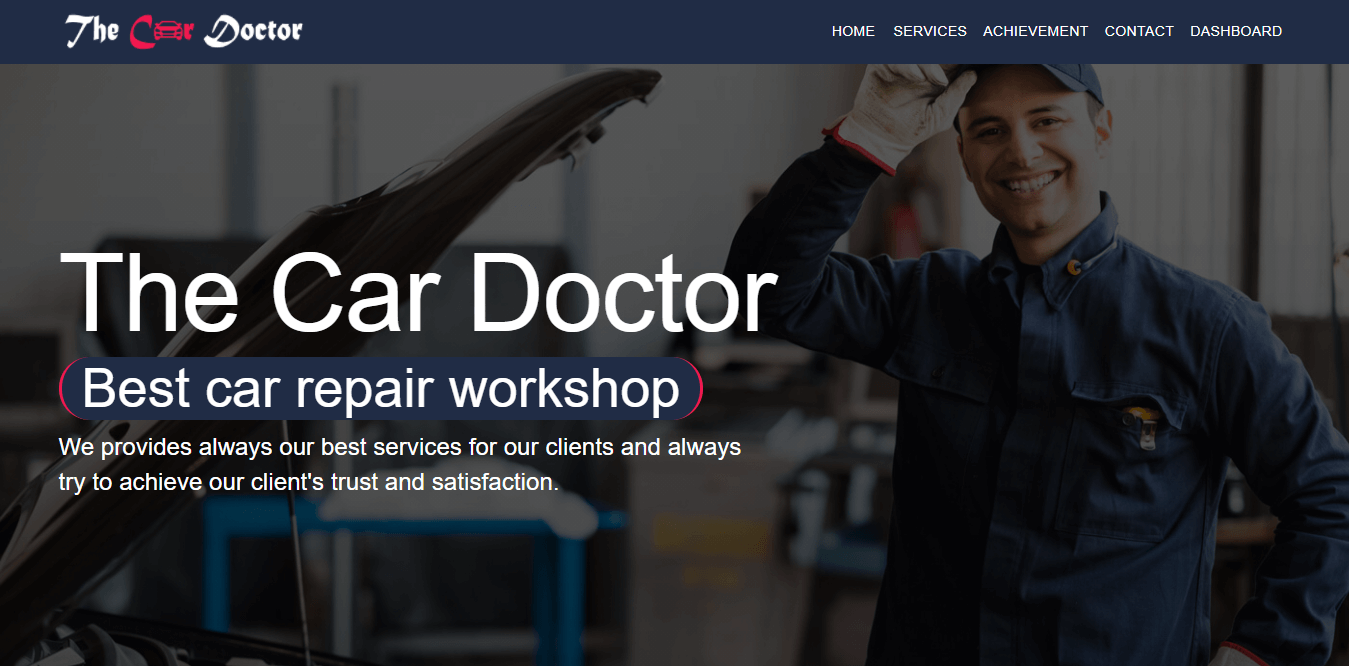
Task: Click the mechanic's navy cap
Action: (x=1040, y=86)
